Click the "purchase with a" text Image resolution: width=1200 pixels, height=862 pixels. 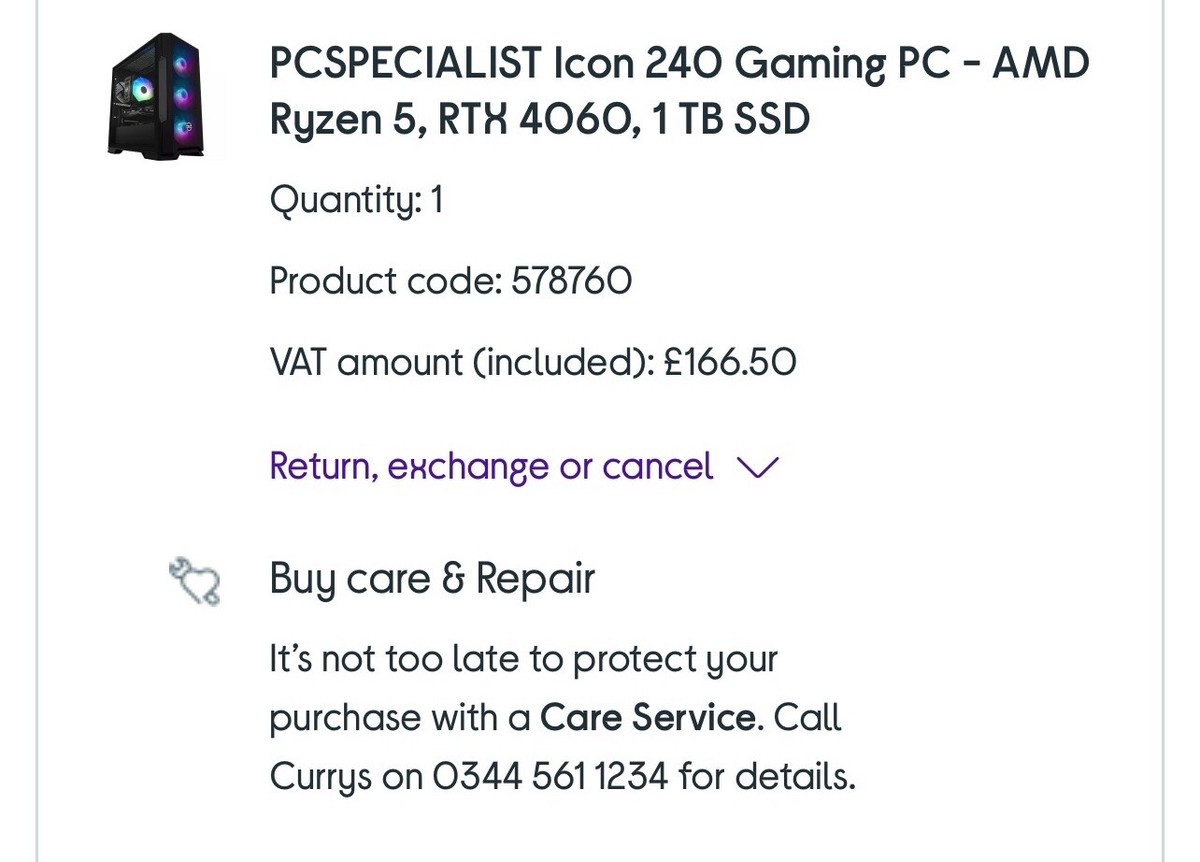point(400,718)
